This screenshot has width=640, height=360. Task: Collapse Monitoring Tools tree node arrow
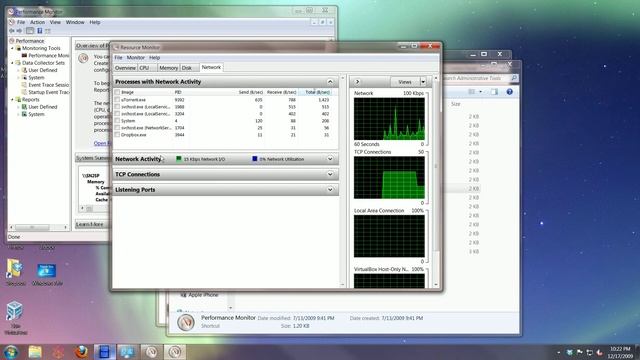[x=12, y=48]
